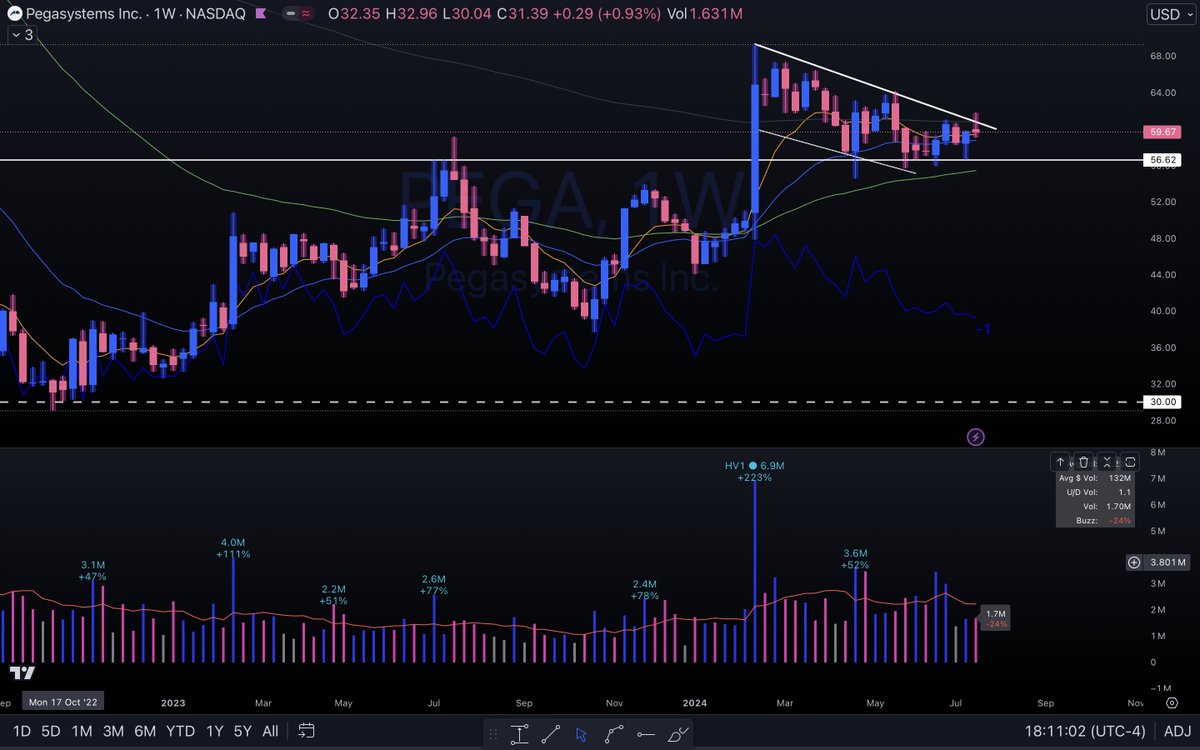Click the purple lightning bolt event icon
Image resolution: width=1200 pixels, height=750 pixels.
click(x=977, y=437)
